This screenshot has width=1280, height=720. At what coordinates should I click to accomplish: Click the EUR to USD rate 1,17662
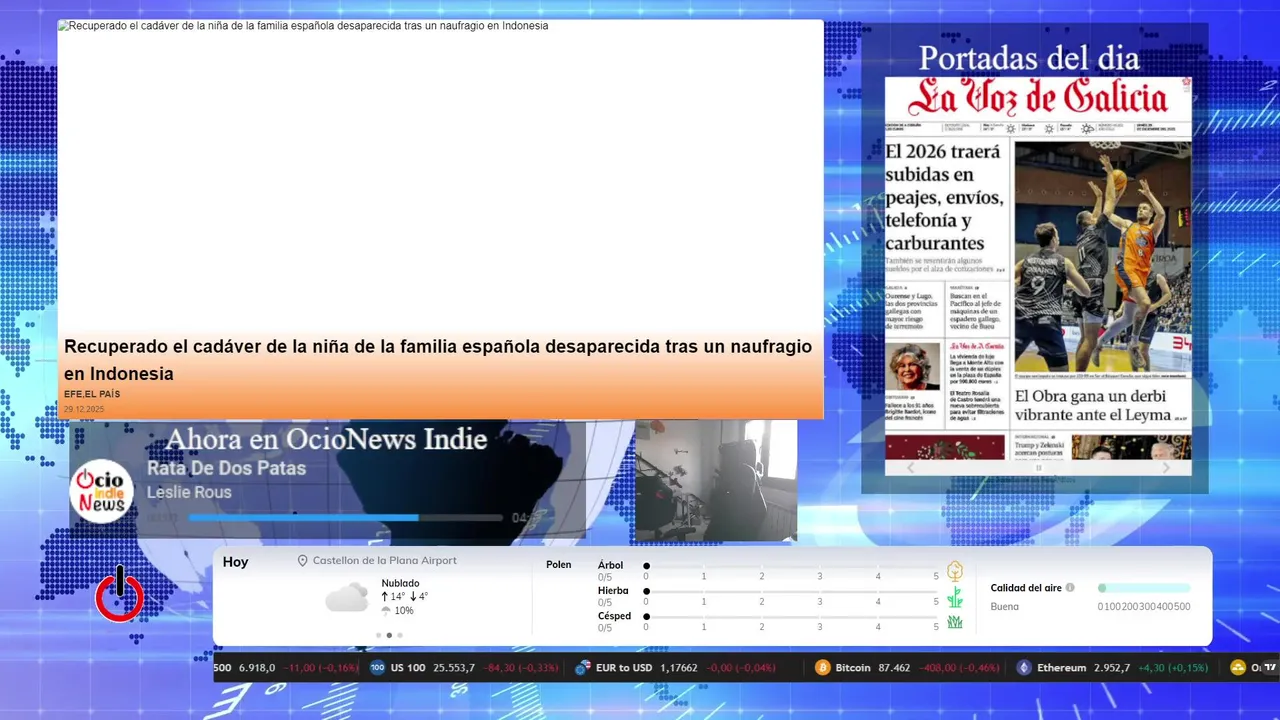[x=680, y=668]
